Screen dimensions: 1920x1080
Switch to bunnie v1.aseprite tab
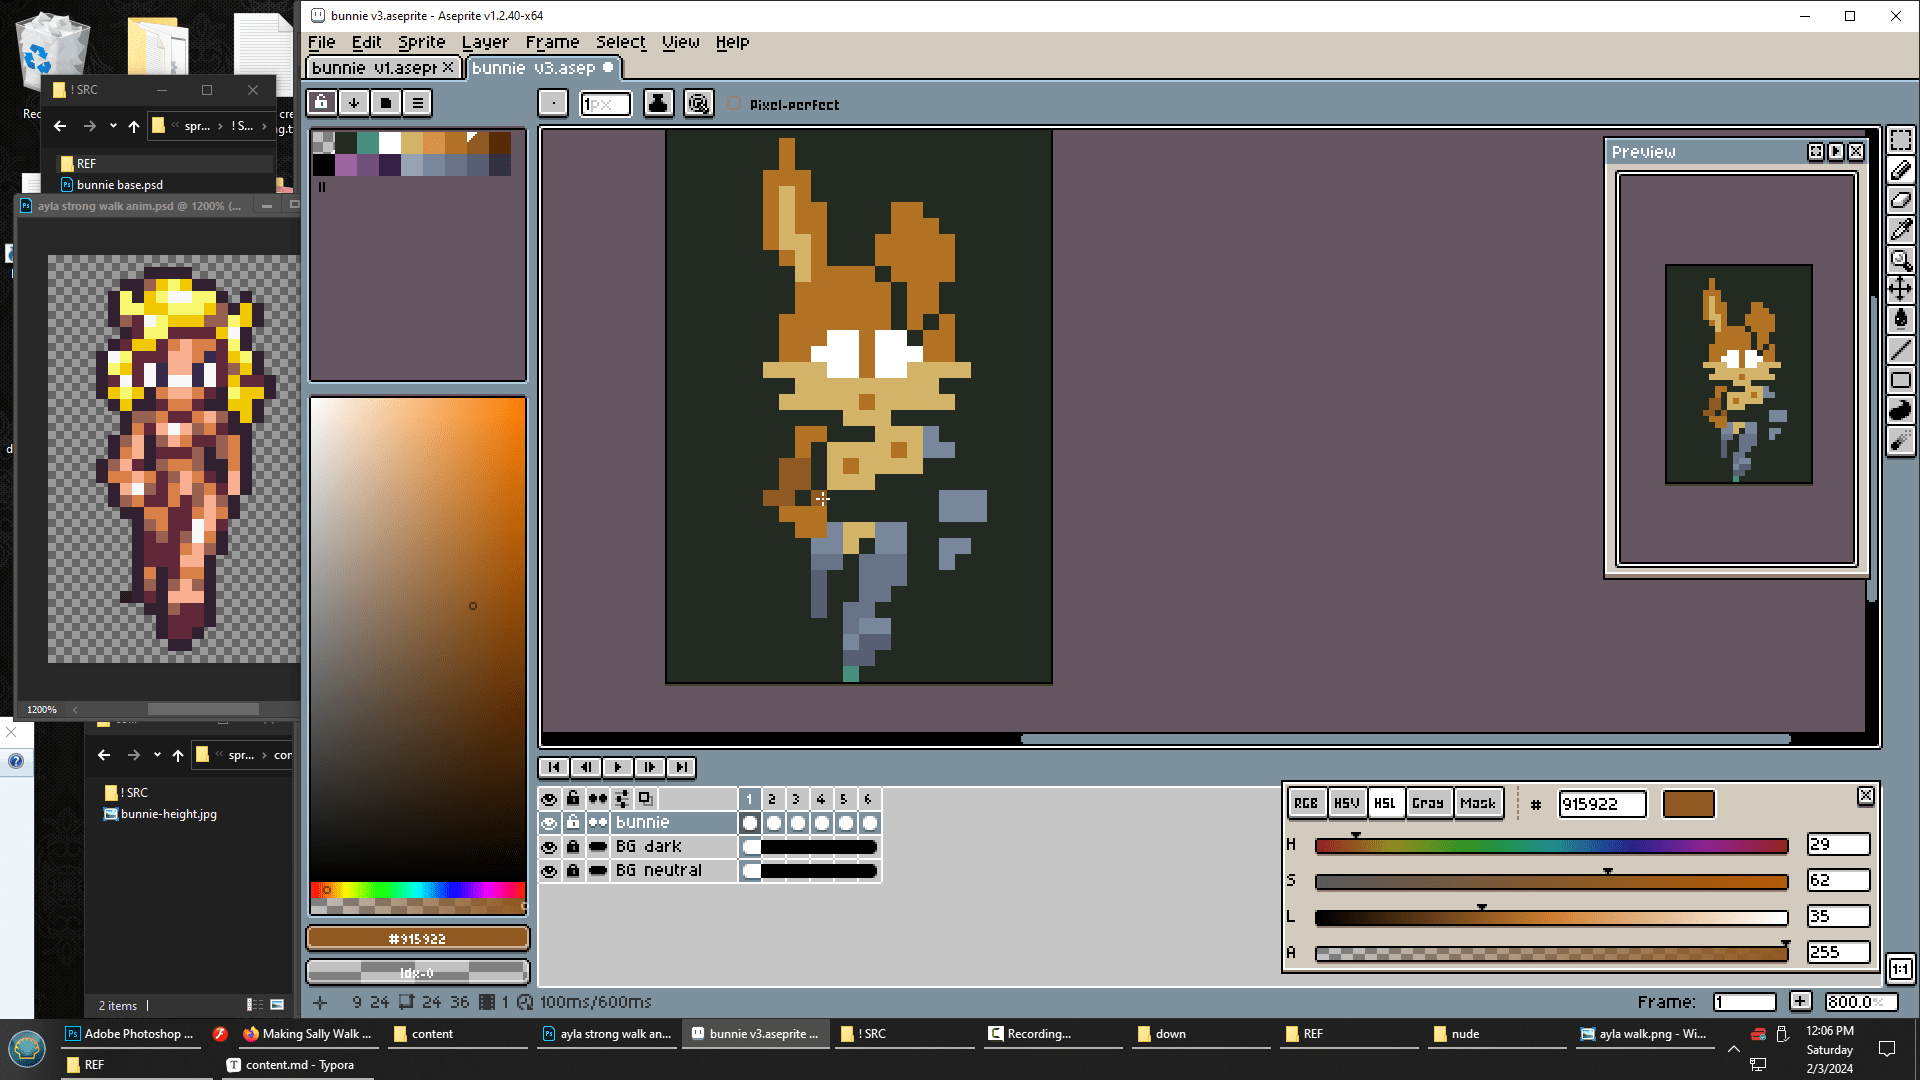(374, 68)
